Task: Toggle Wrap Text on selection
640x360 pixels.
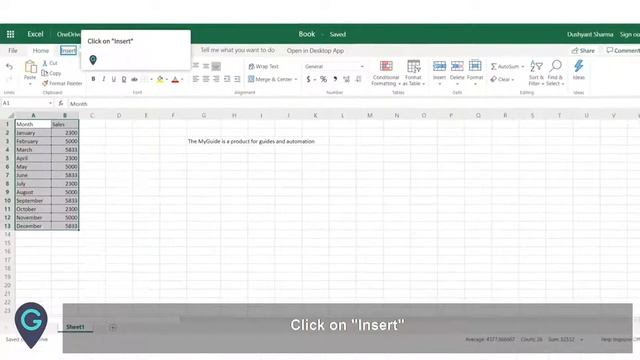Action: (264, 66)
